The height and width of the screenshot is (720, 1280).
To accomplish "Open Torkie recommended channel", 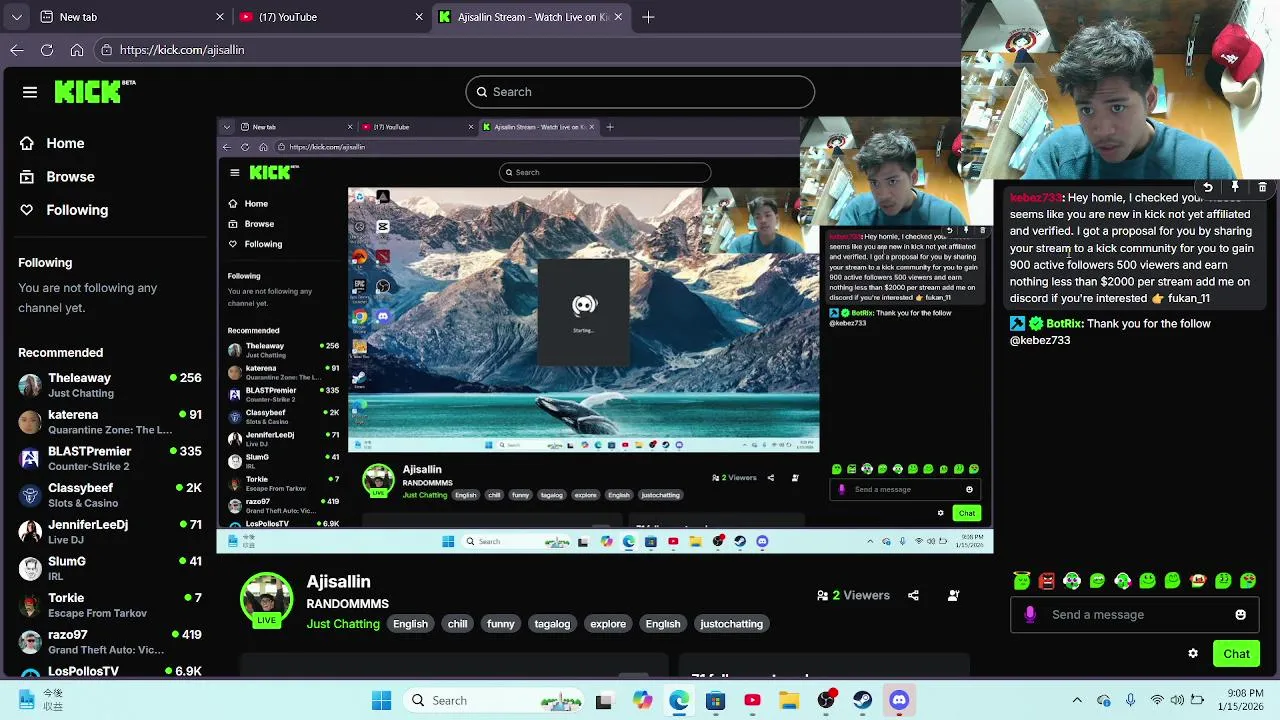I will pos(110,604).
